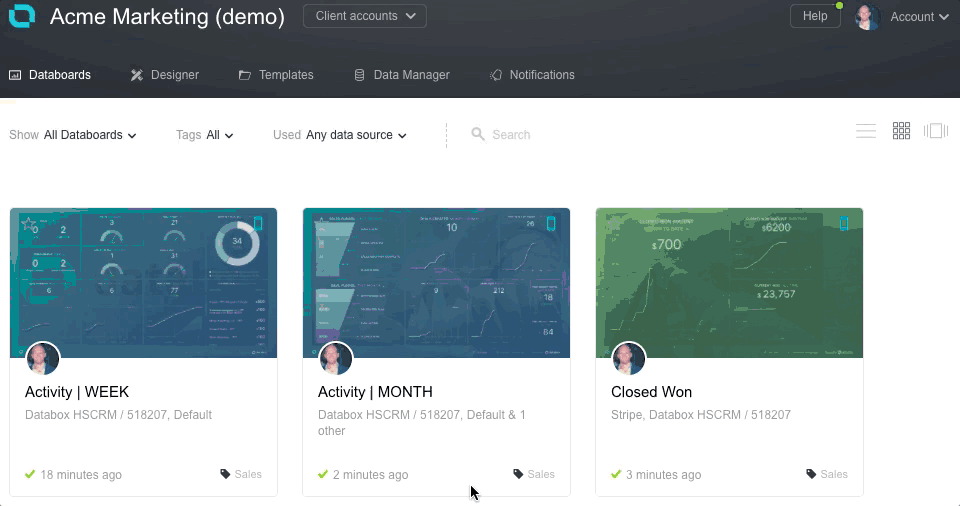Star the Activity | WEEK databoard

point(29,224)
